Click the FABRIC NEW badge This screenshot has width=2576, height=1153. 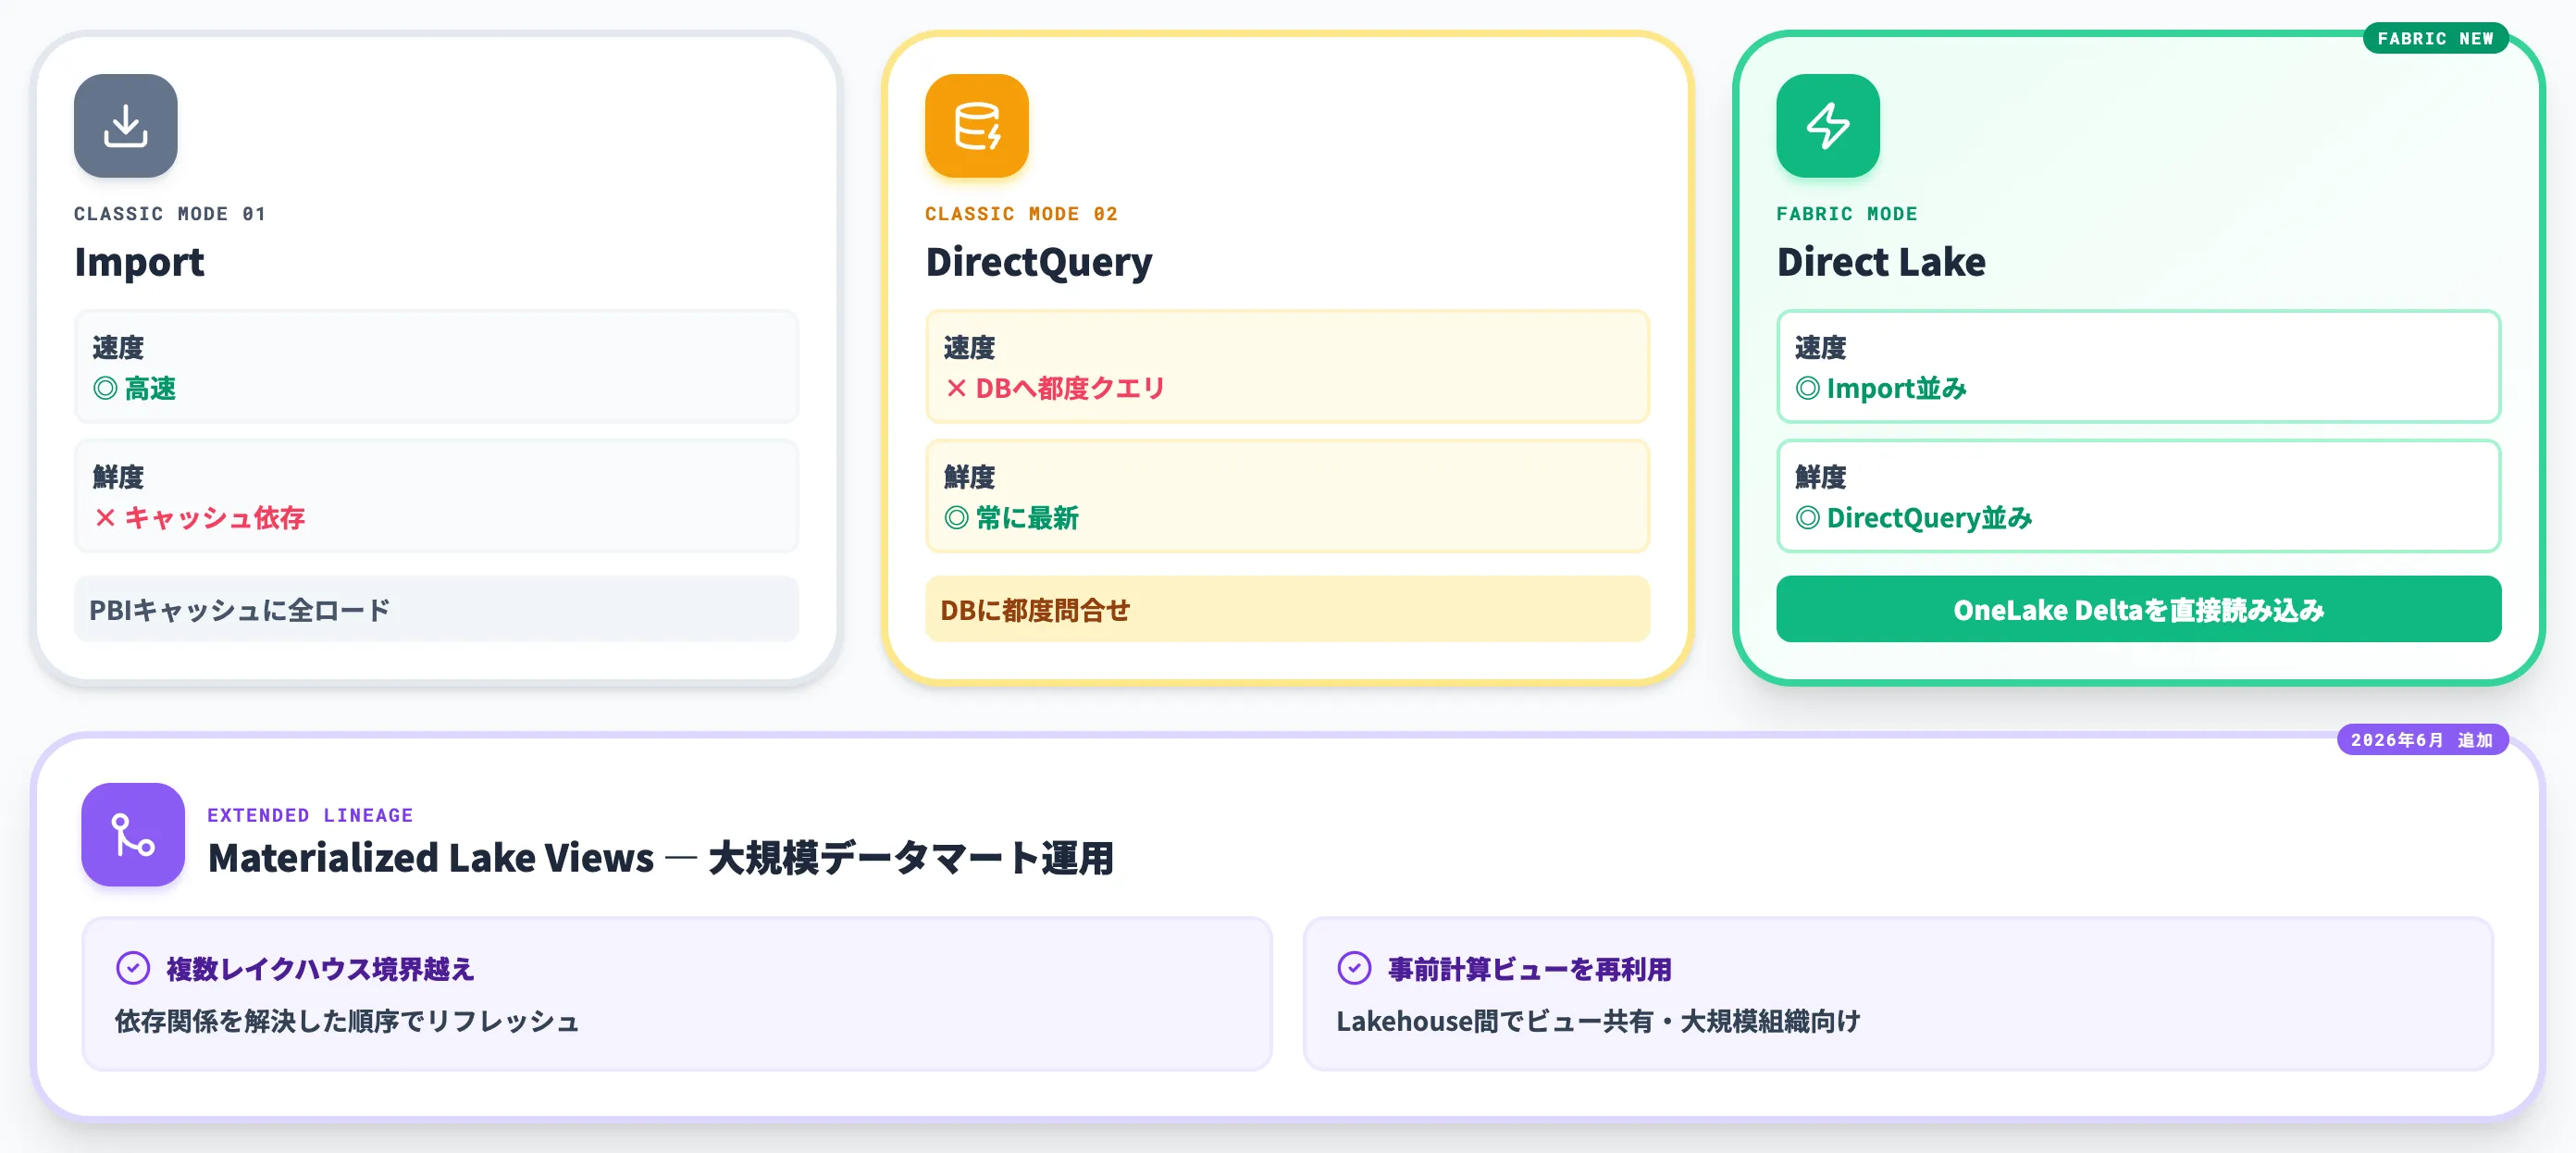2435,38
